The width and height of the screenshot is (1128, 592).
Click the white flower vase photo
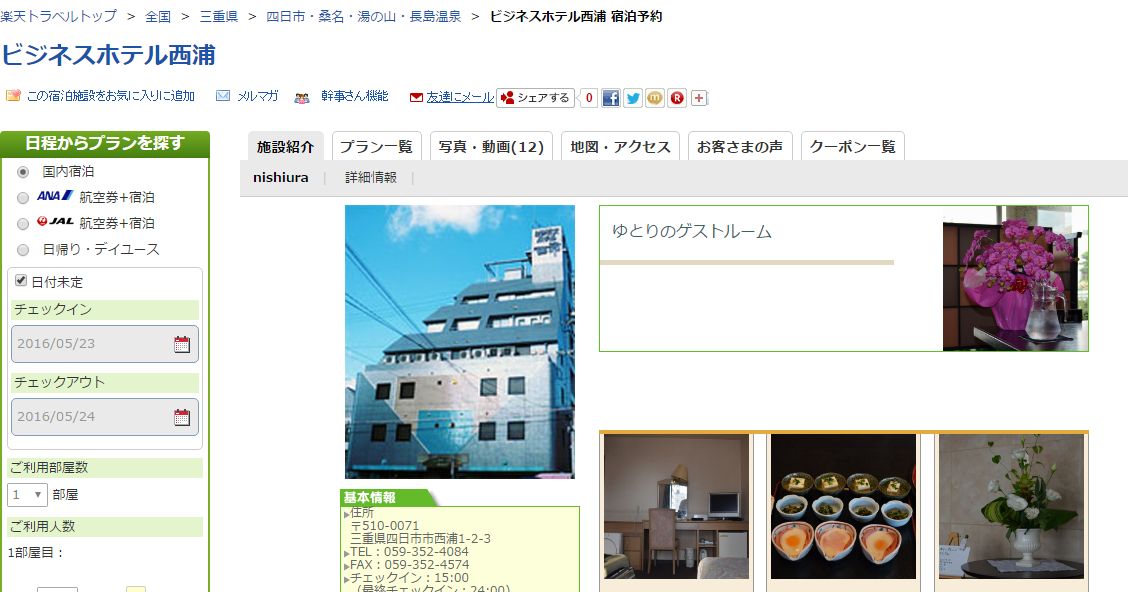tap(1011, 506)
